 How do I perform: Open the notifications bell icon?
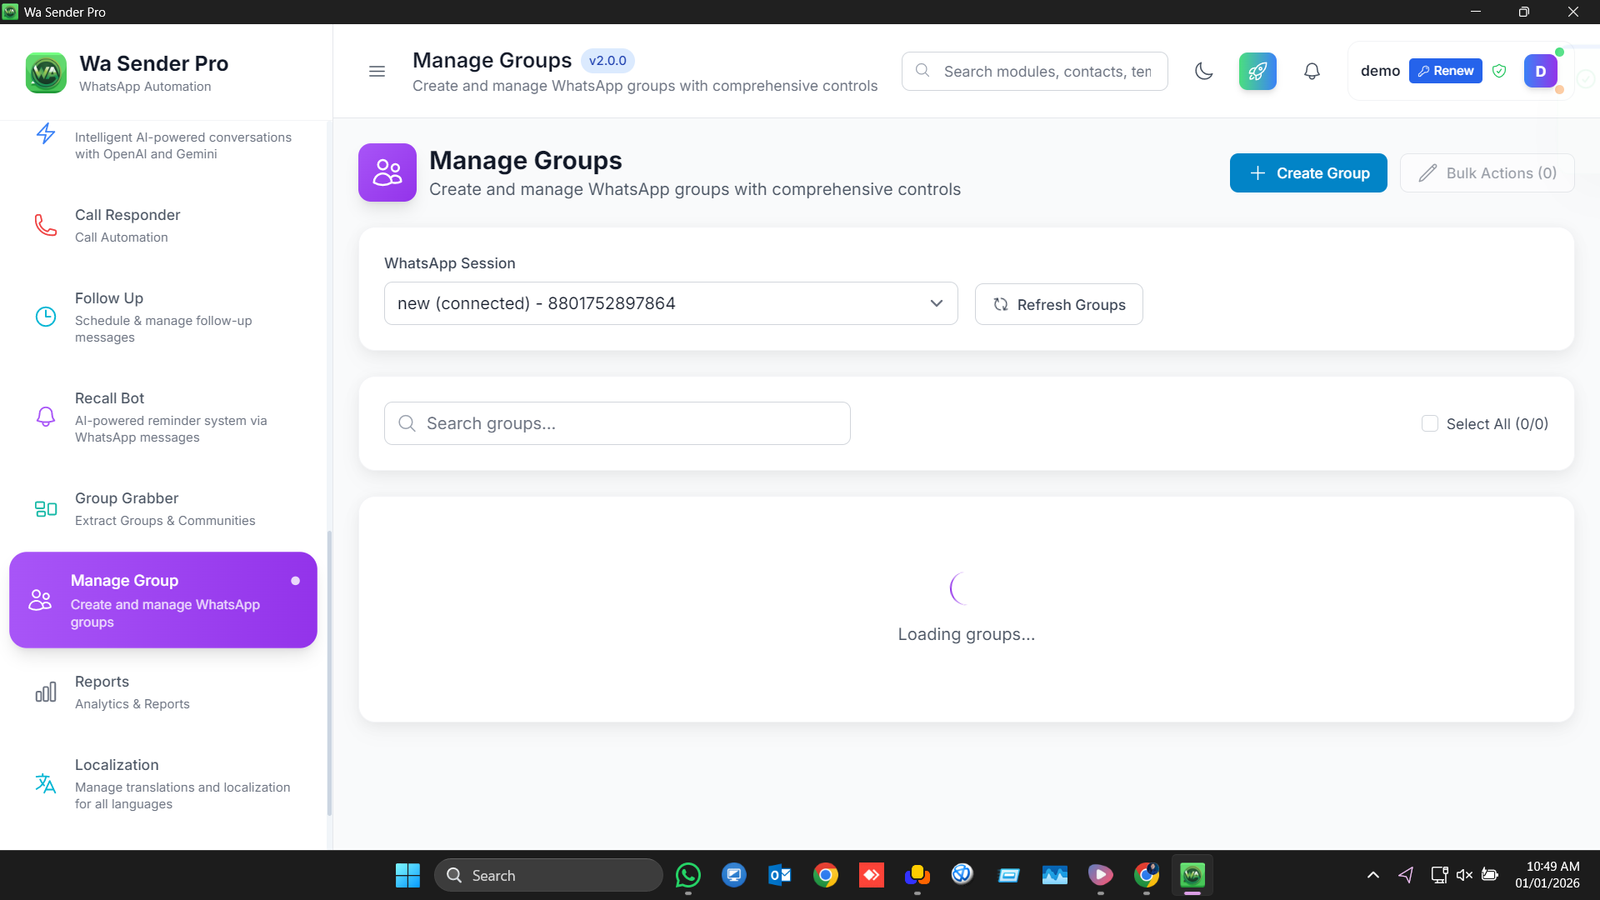(x=1312, y=71)
